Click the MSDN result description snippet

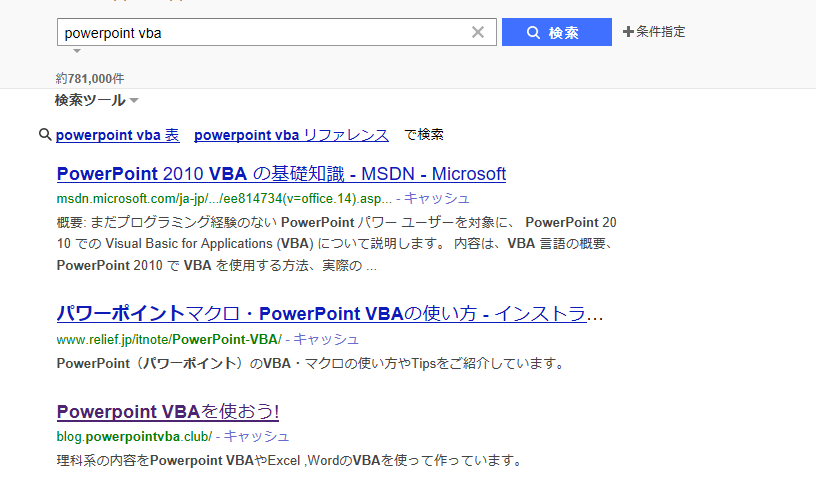[337, 244]
